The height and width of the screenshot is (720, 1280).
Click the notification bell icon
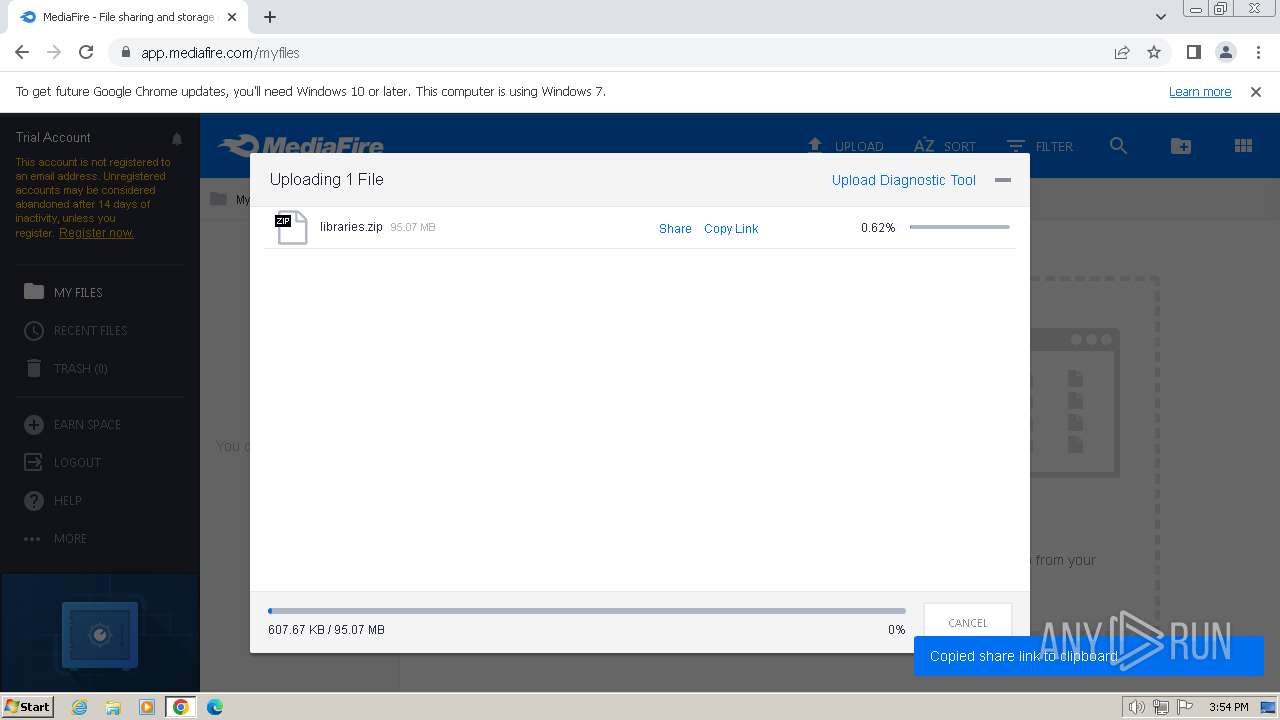[177, 138]
